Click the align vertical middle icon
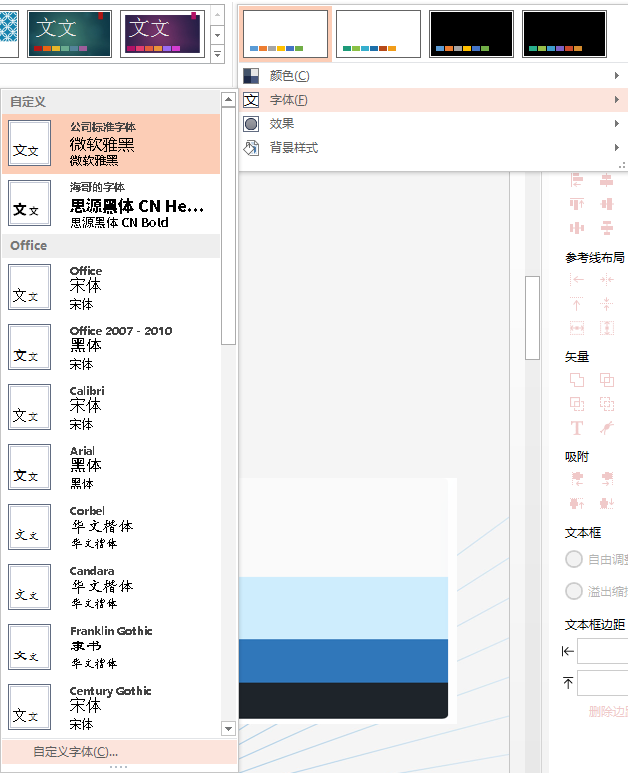The width and height of the screenshot is (628, 773). 607,204
